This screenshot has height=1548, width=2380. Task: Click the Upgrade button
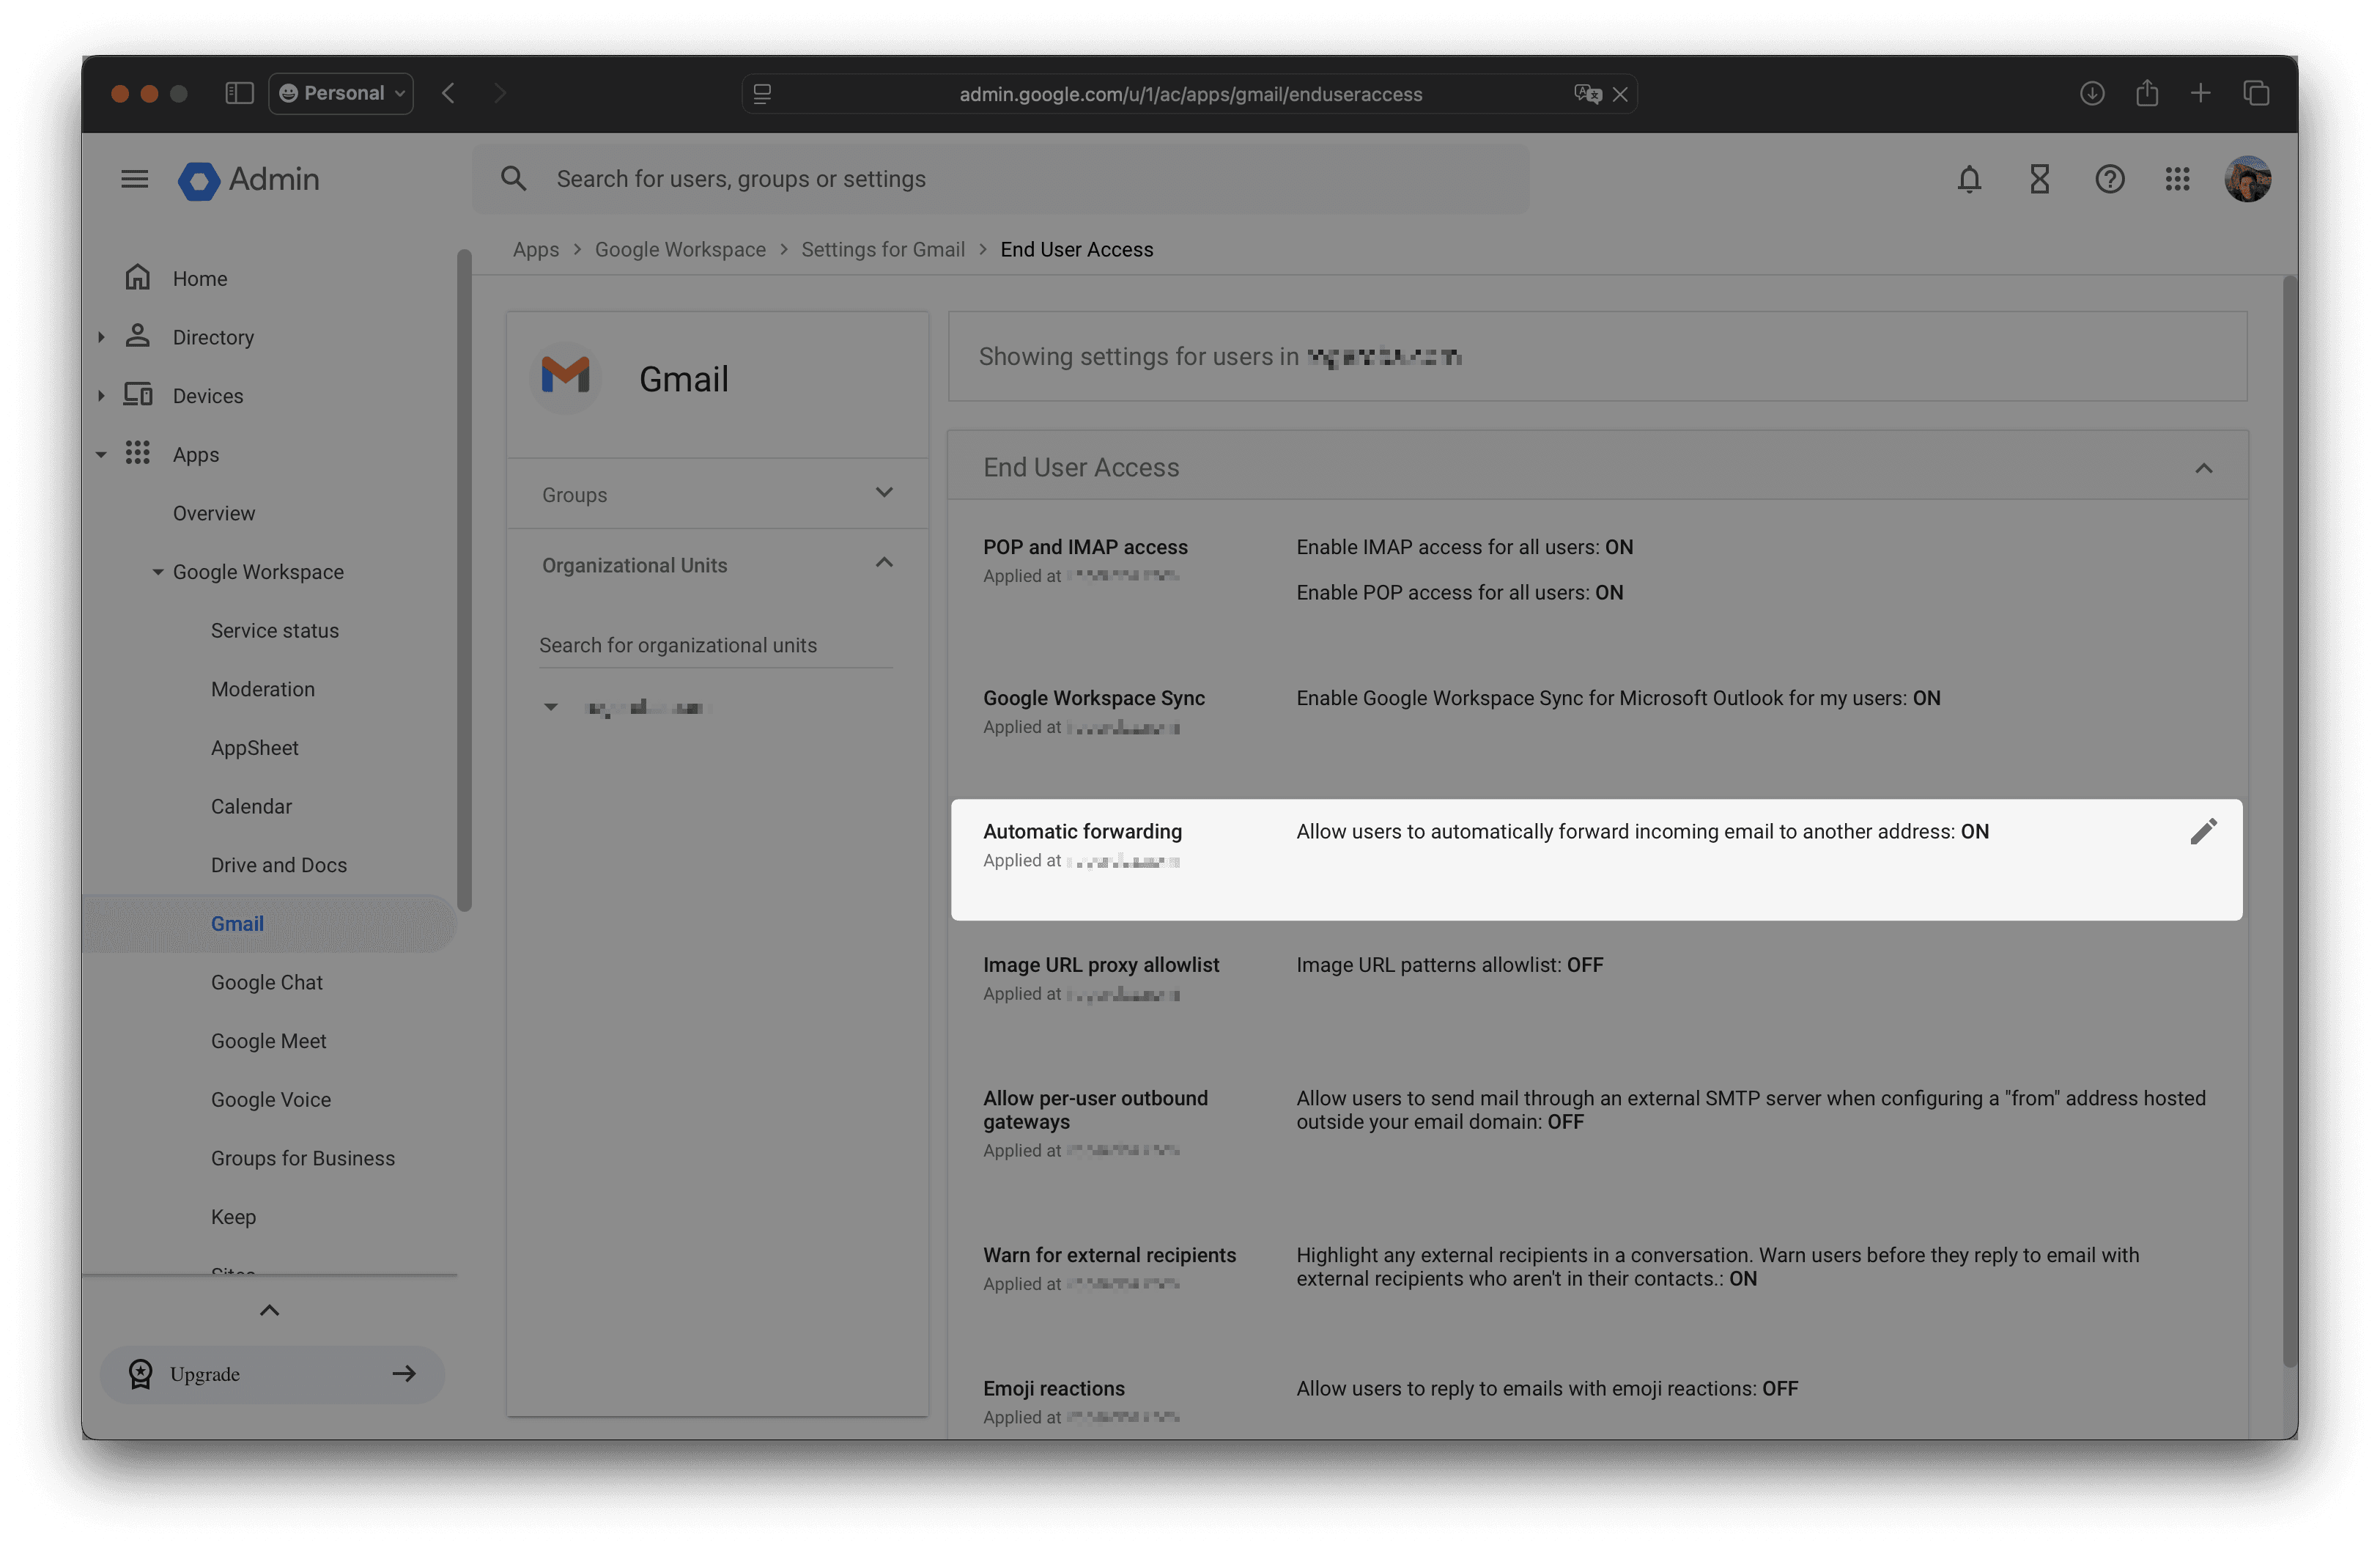[x=271, y=1374]
